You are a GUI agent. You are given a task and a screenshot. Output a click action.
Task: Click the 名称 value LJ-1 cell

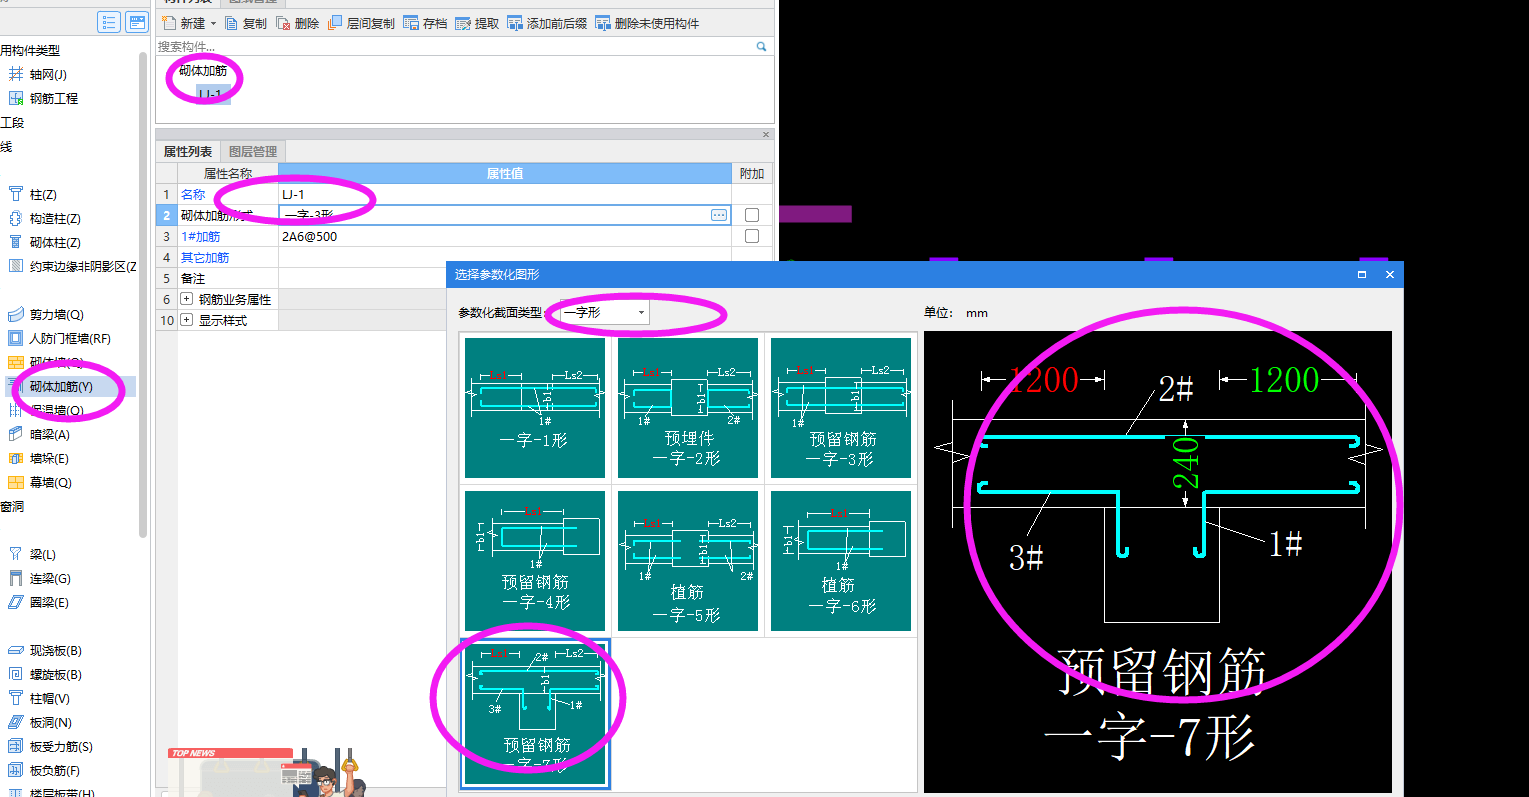tap(505, 195)
